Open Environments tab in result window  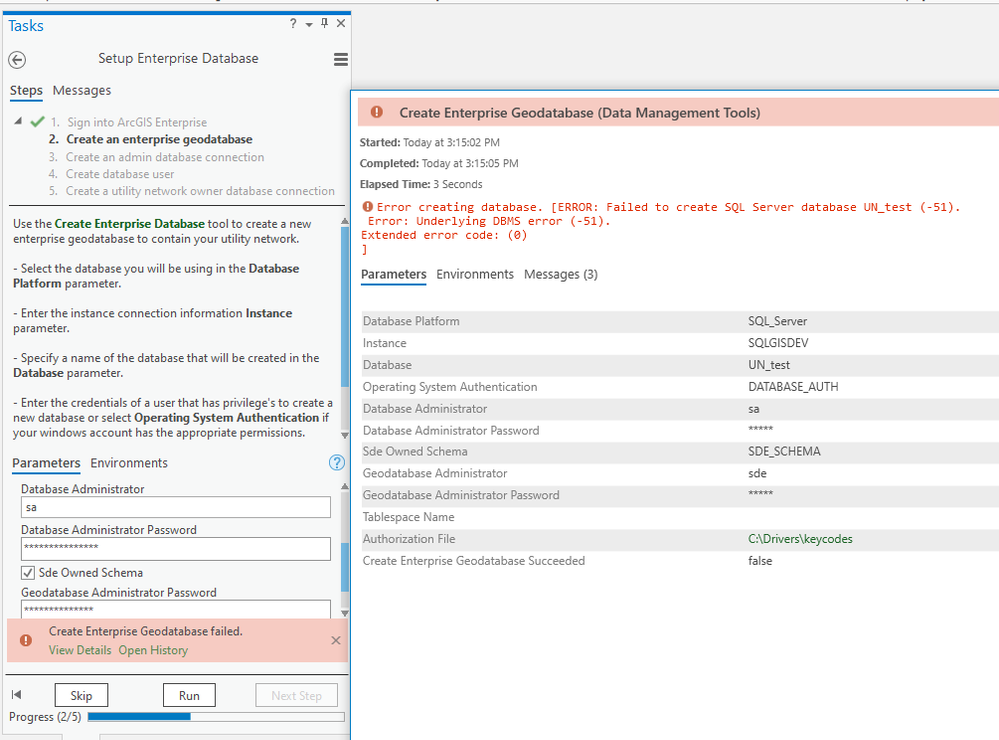[475, 274]
